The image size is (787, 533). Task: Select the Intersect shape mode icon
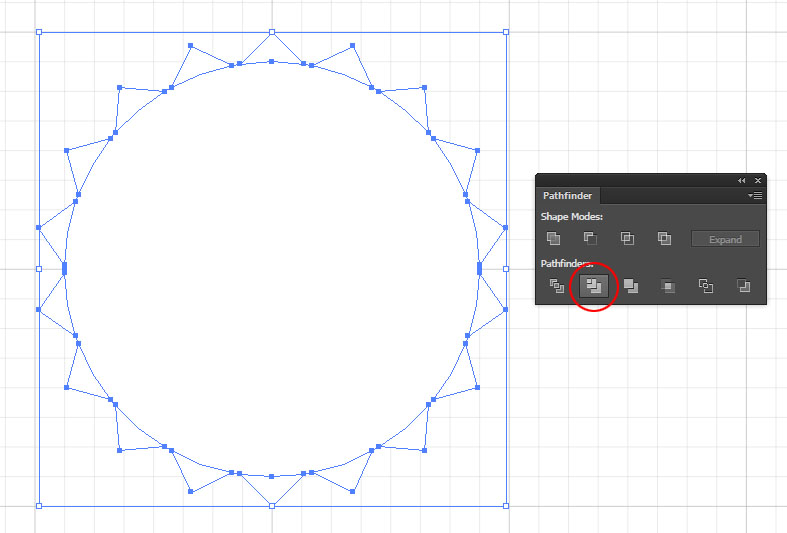[627, 239]
